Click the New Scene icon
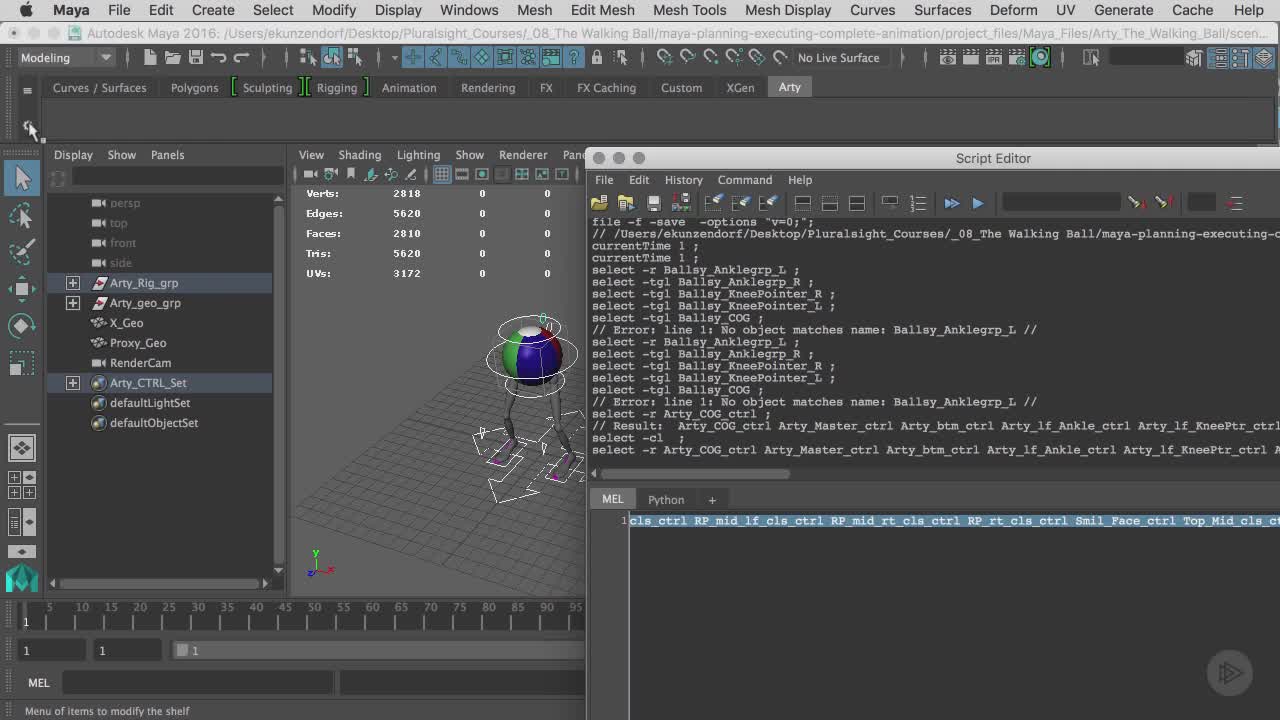The width and height of the screenshot is (1280, 720). pyautogui.click(x=149, y=57)
